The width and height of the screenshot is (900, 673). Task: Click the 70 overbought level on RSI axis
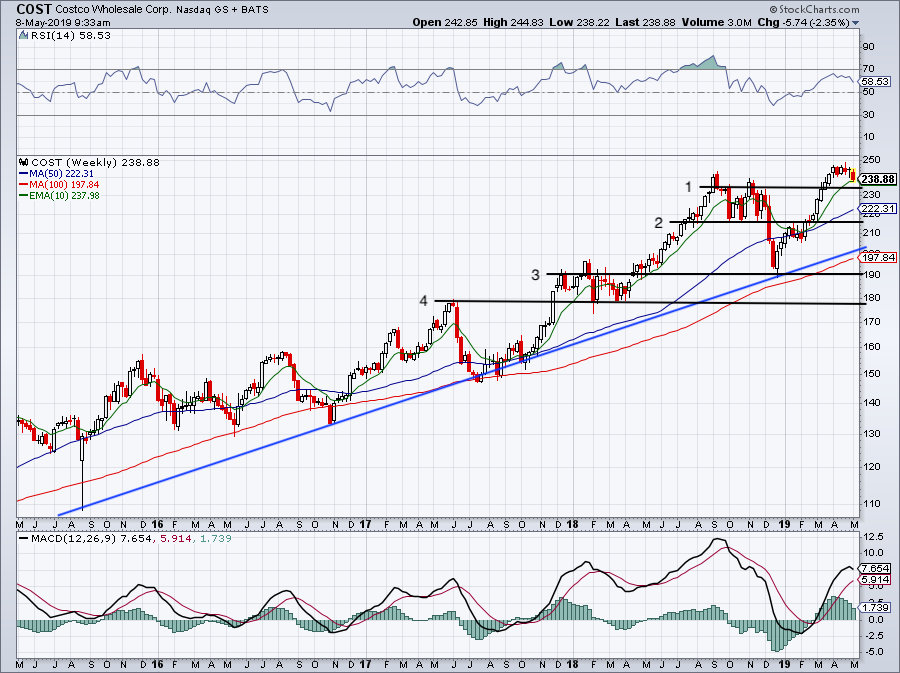click(869, 69)
